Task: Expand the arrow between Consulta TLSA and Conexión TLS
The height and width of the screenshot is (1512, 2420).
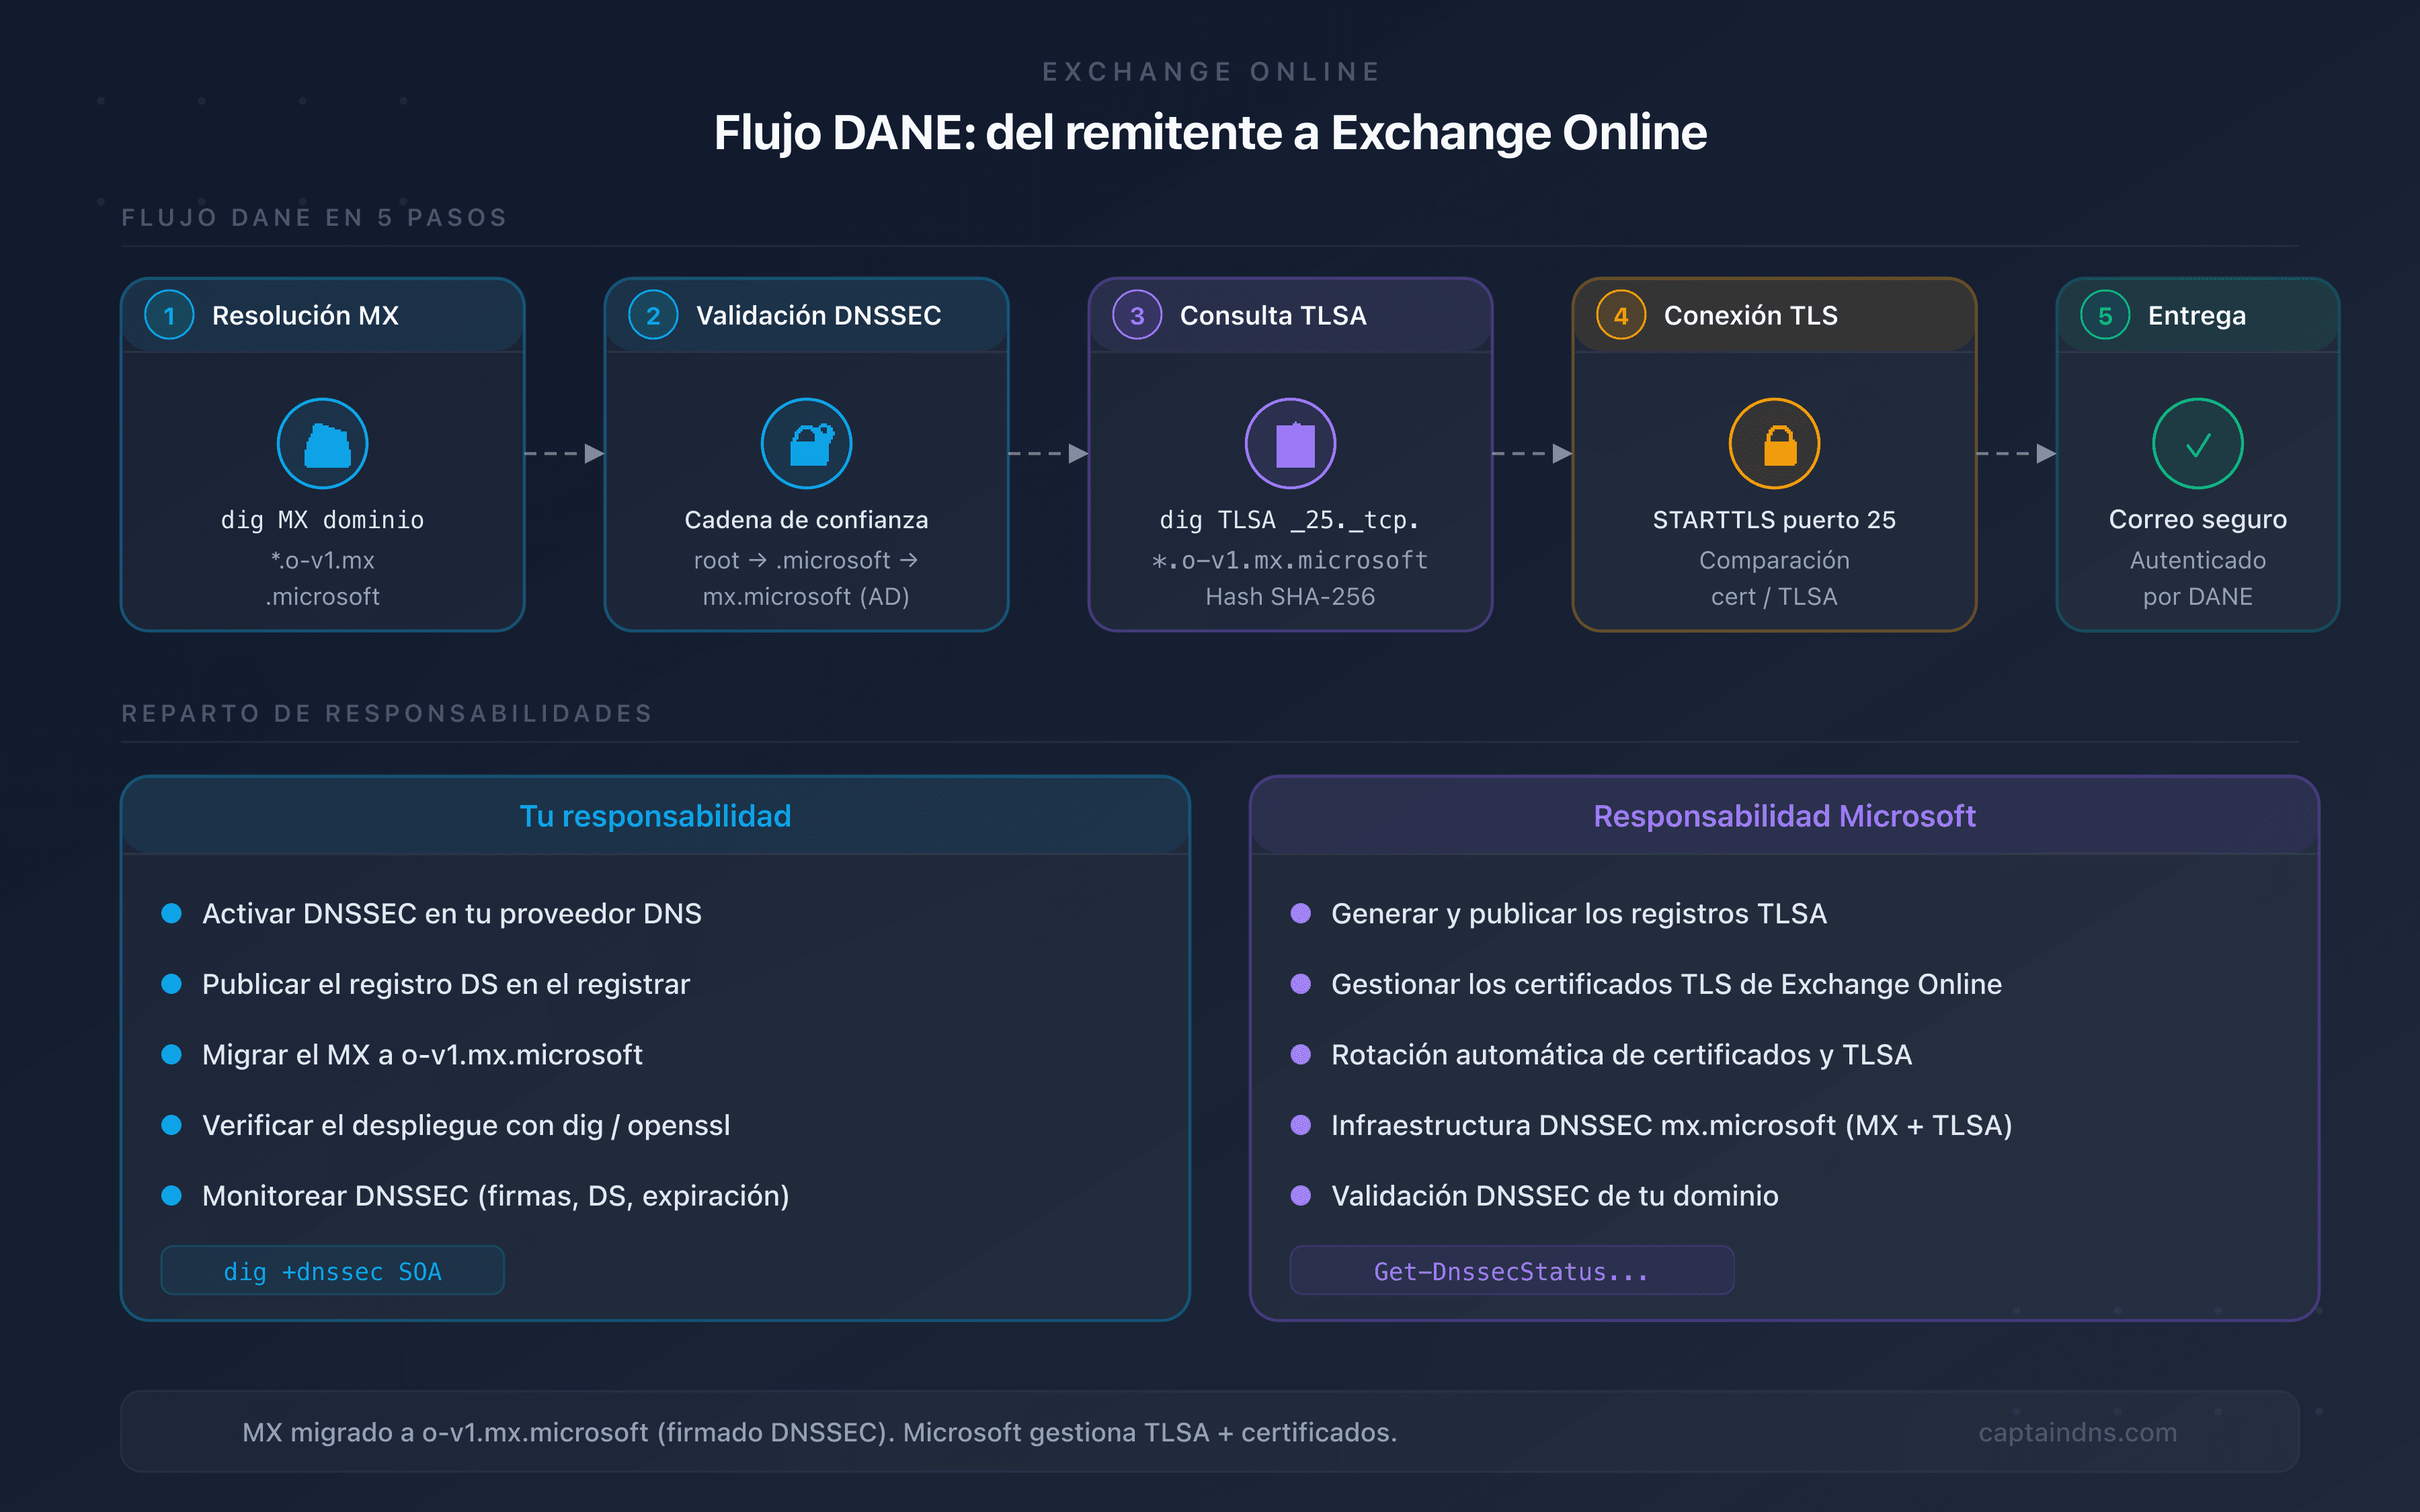Action: (1531, 453)
